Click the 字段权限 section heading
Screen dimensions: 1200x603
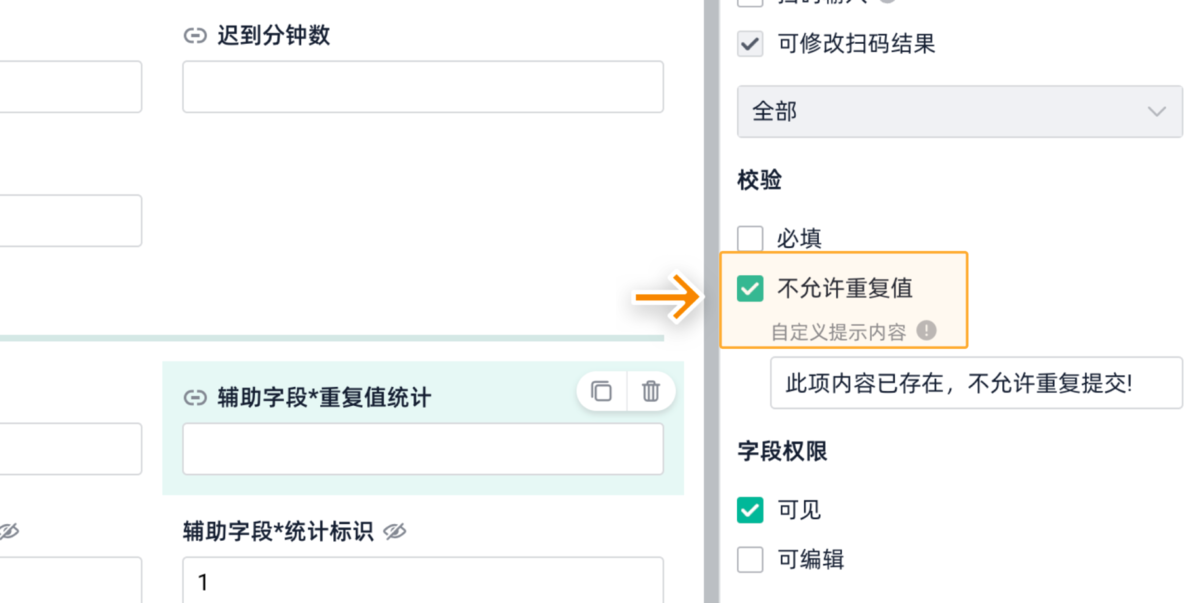[782, 452]
